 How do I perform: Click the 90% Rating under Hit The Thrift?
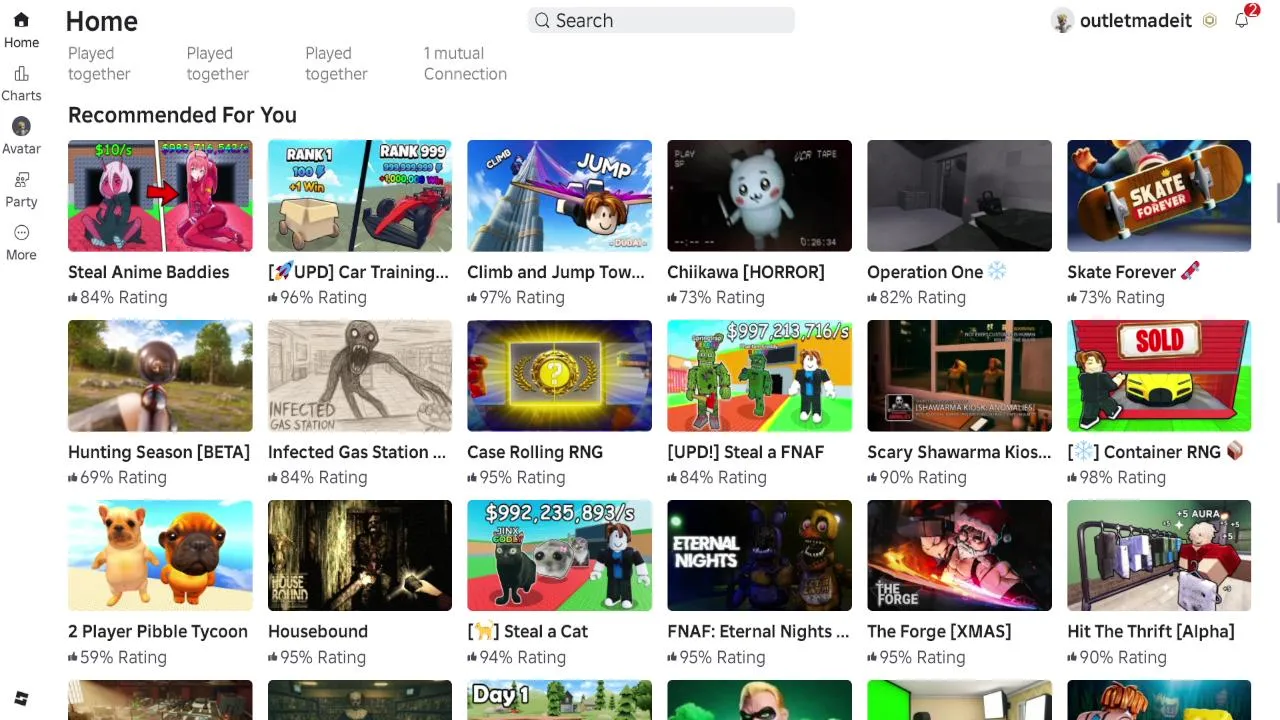1116,658
